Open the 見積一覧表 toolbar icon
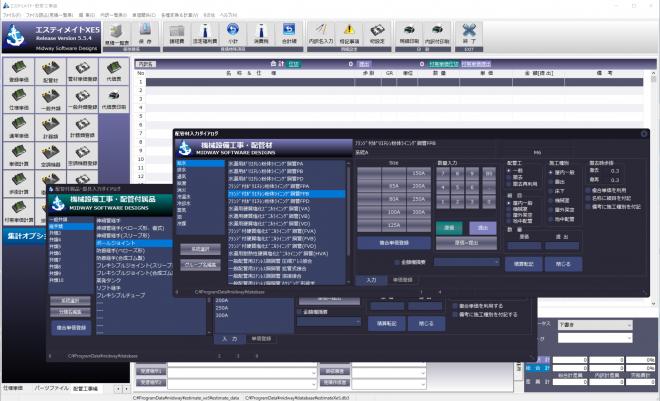Screen dimensions: 660x401 pyautogui.click(x=117, y=34)
